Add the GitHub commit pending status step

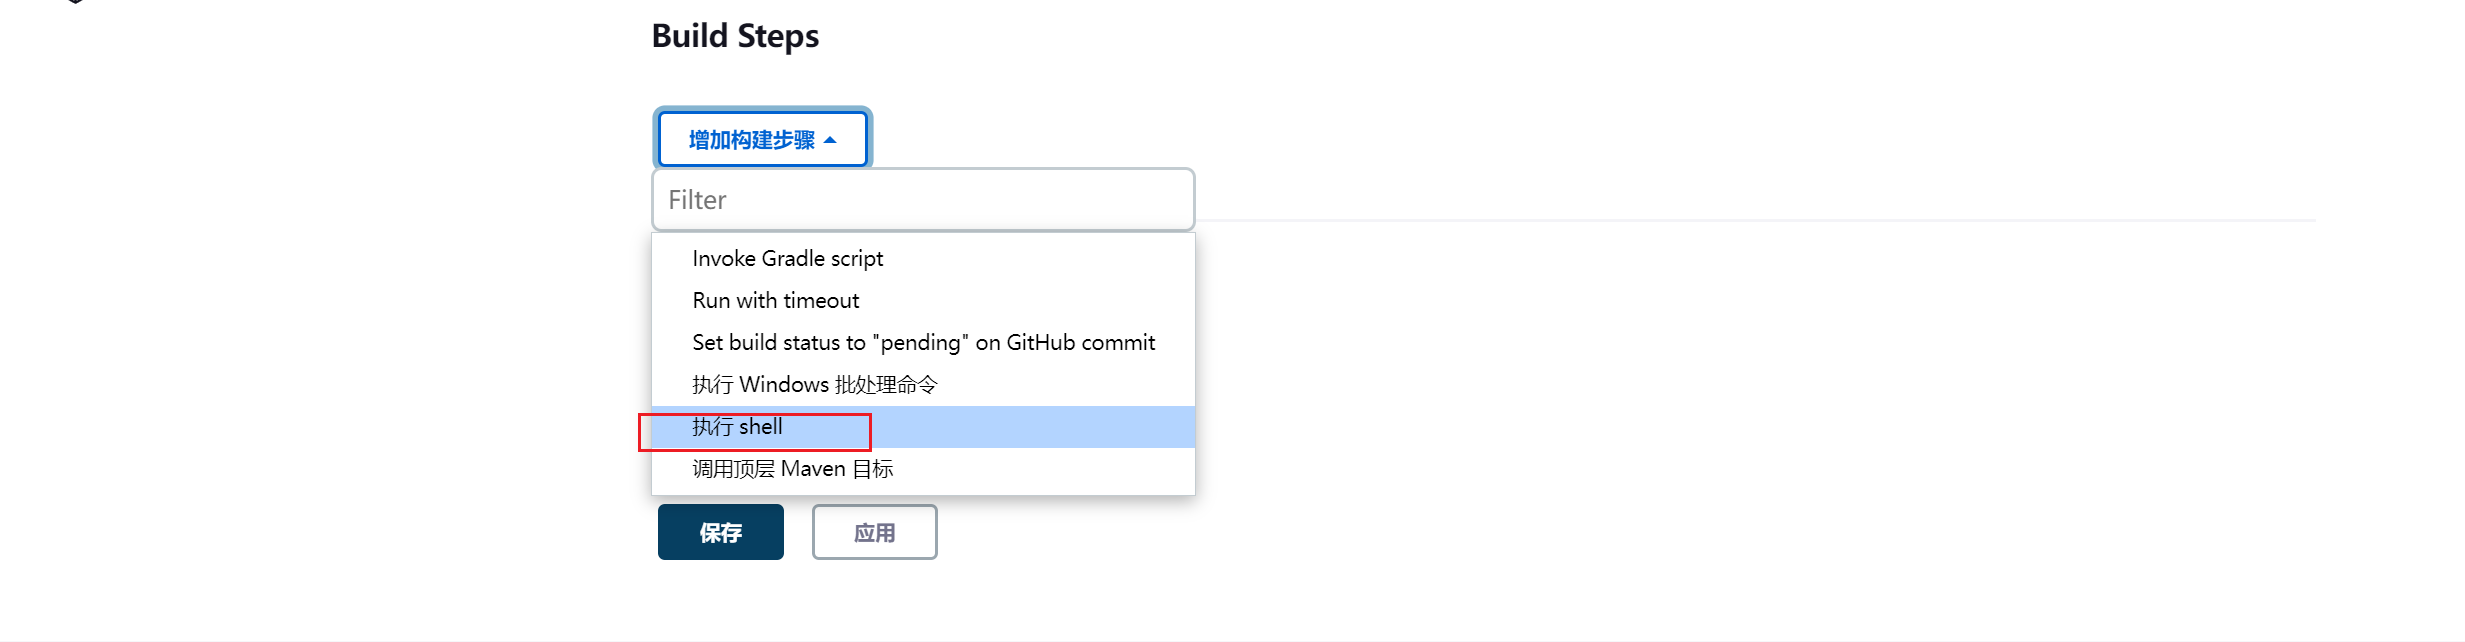[923, 342]
